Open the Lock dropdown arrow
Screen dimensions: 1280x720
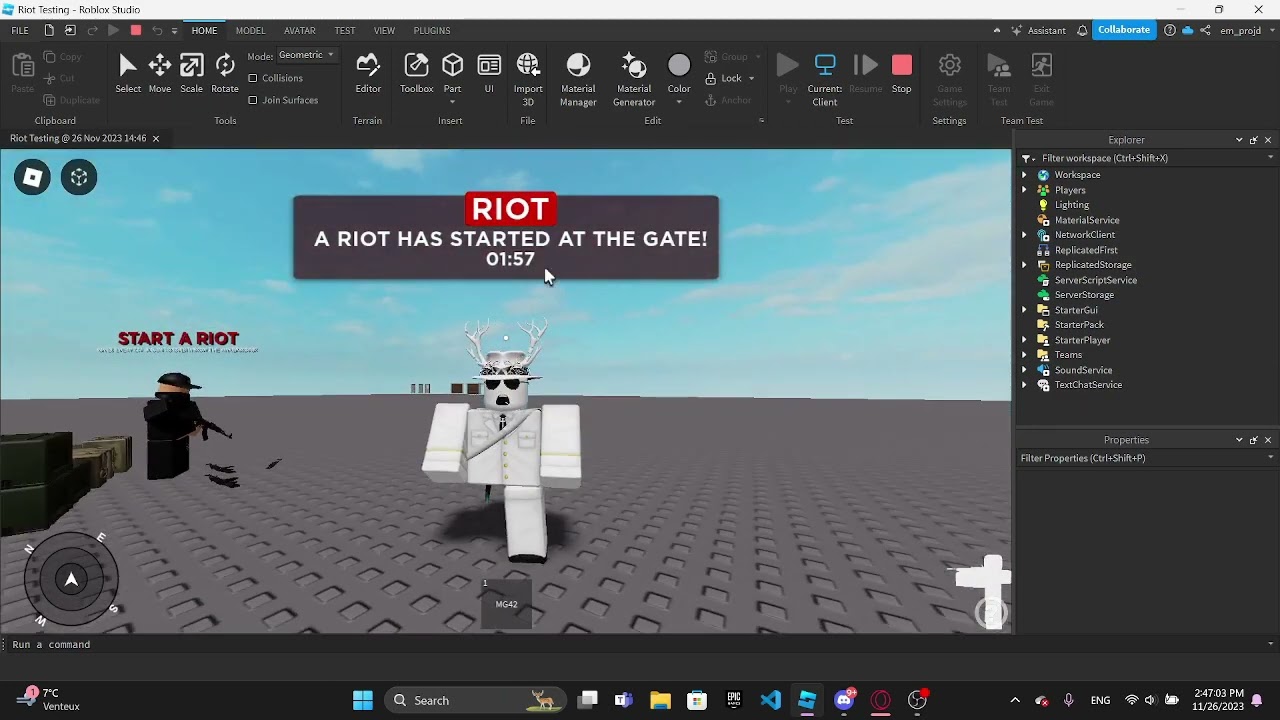pyautogui.click(x=752, y=78)
